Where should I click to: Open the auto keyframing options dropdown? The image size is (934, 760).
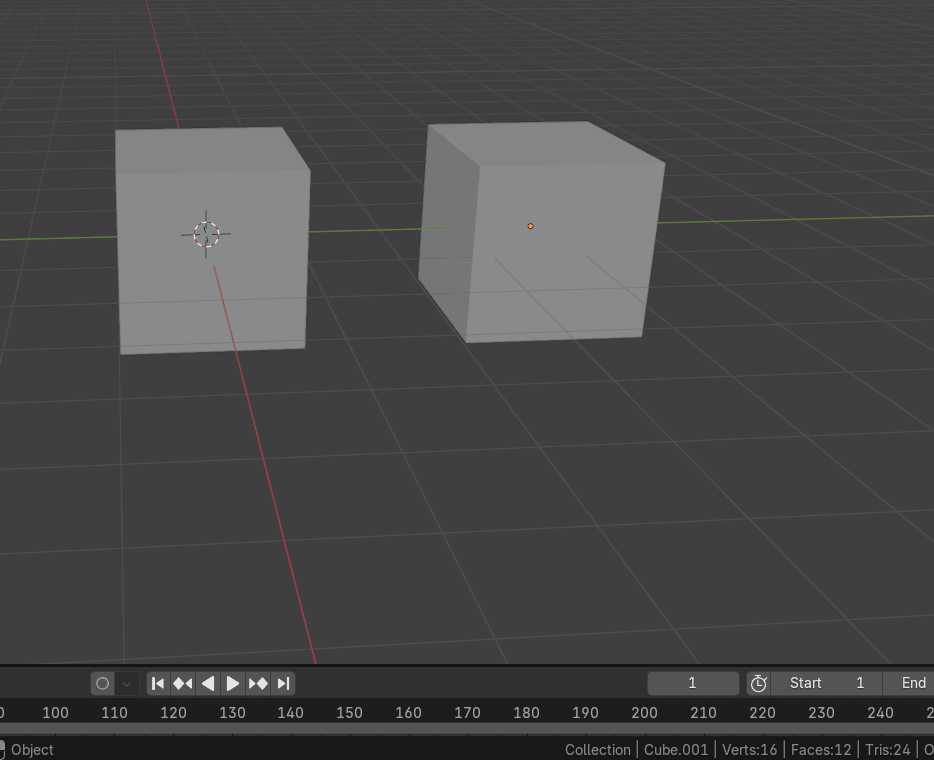click(126, 683)
